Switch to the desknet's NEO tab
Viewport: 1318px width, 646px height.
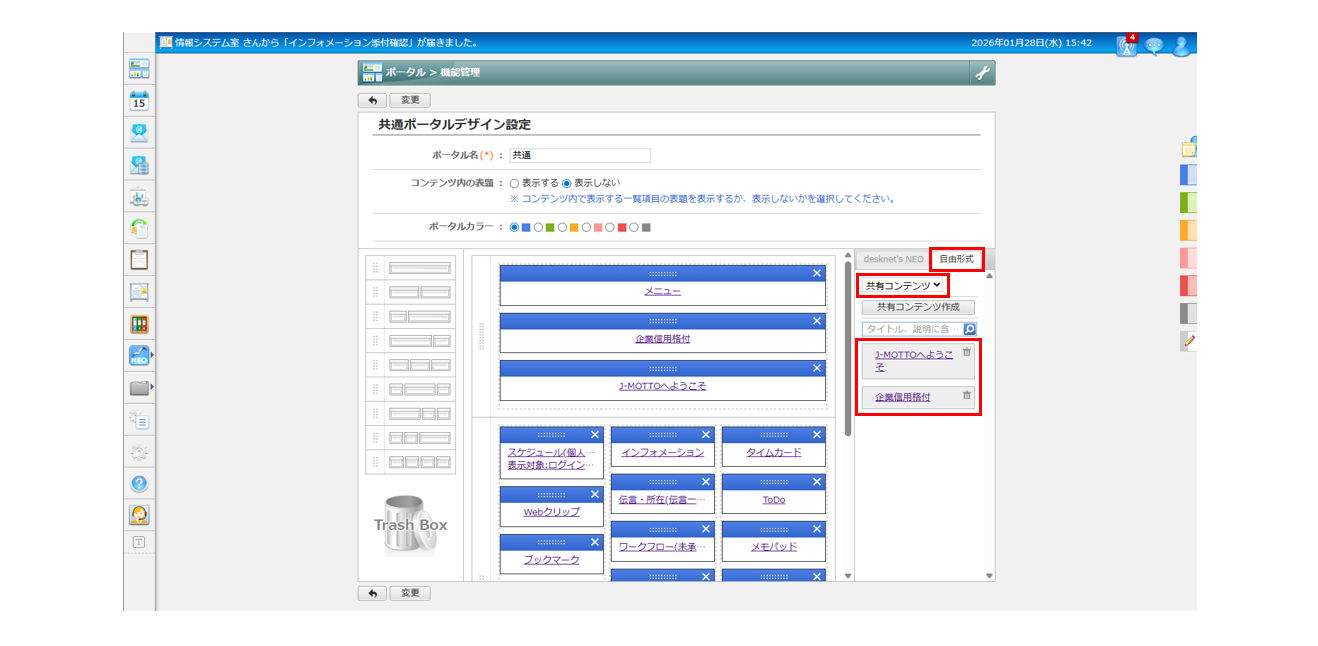(893, 259)
